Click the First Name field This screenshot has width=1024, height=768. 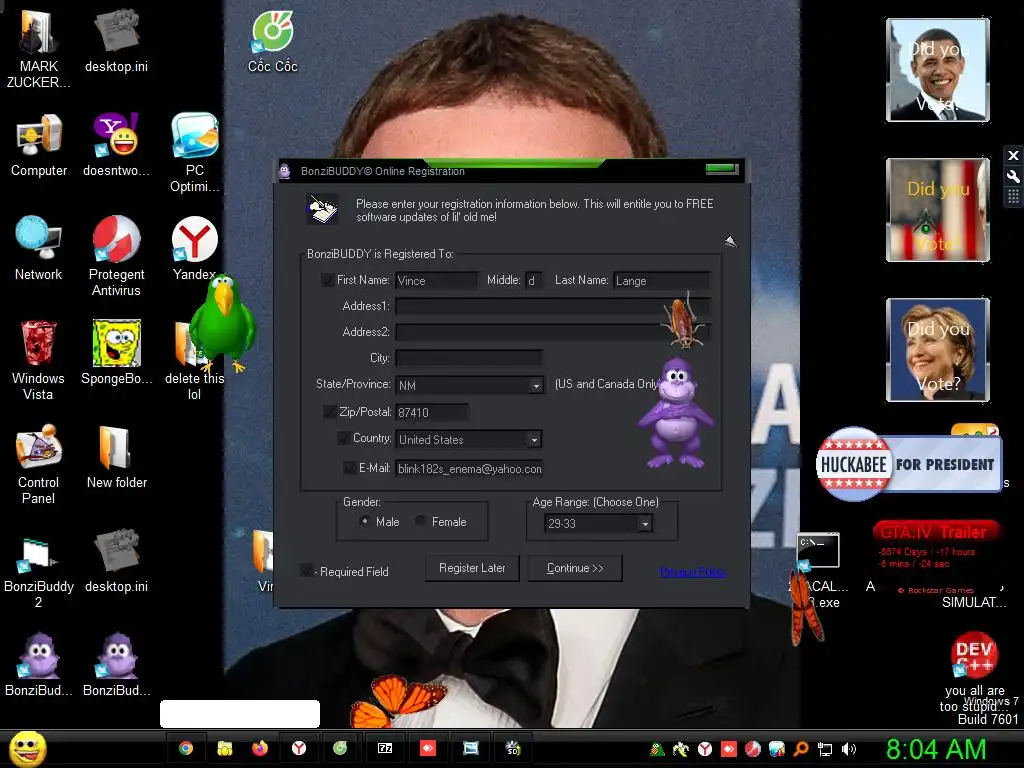(x=436, y=280)
